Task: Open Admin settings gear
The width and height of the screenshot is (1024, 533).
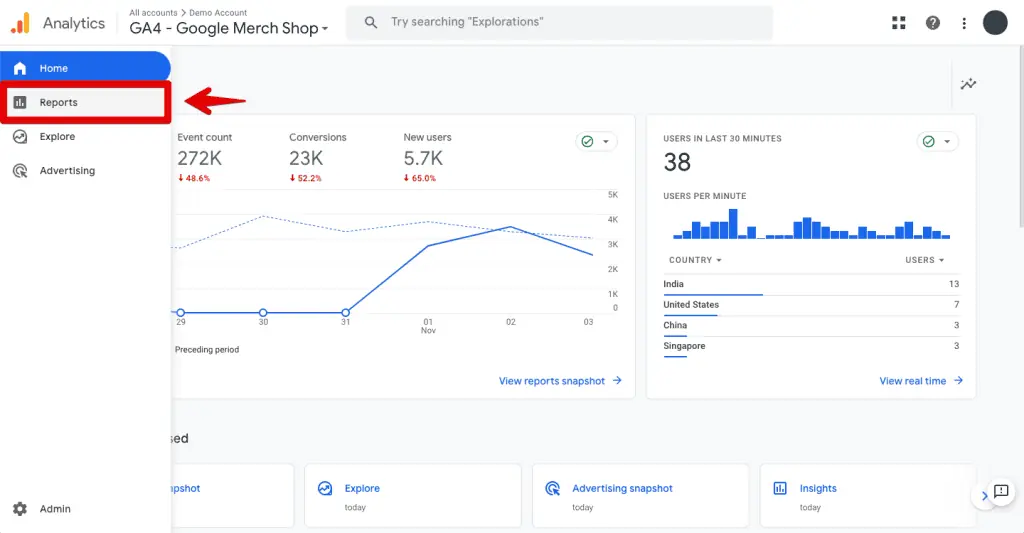Action: (21, 509)
